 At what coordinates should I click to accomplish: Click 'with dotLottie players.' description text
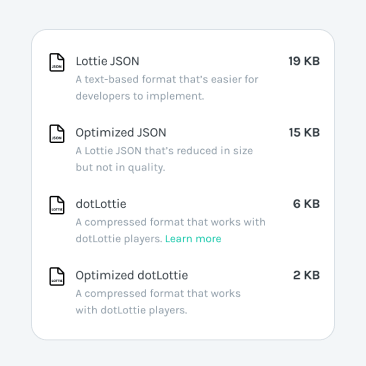[131, 310]
